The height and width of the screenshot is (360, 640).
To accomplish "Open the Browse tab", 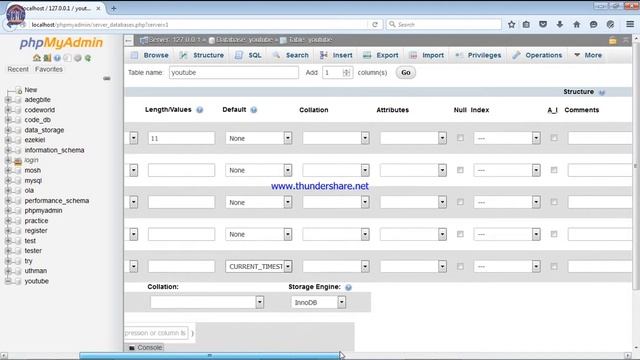I will (150, 55).
